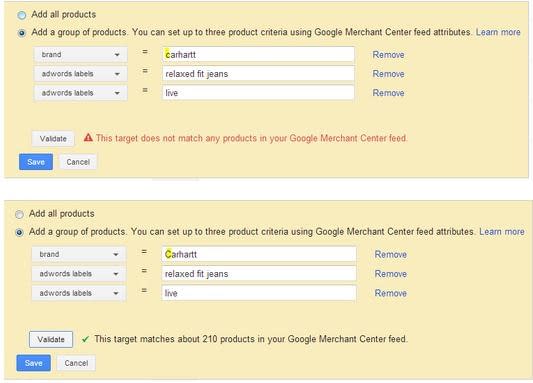The height and width of the screenshot is (383, 533).
Task: Open brand dropdown next to lowercase 'carhartt'
Action: point(81,55)
